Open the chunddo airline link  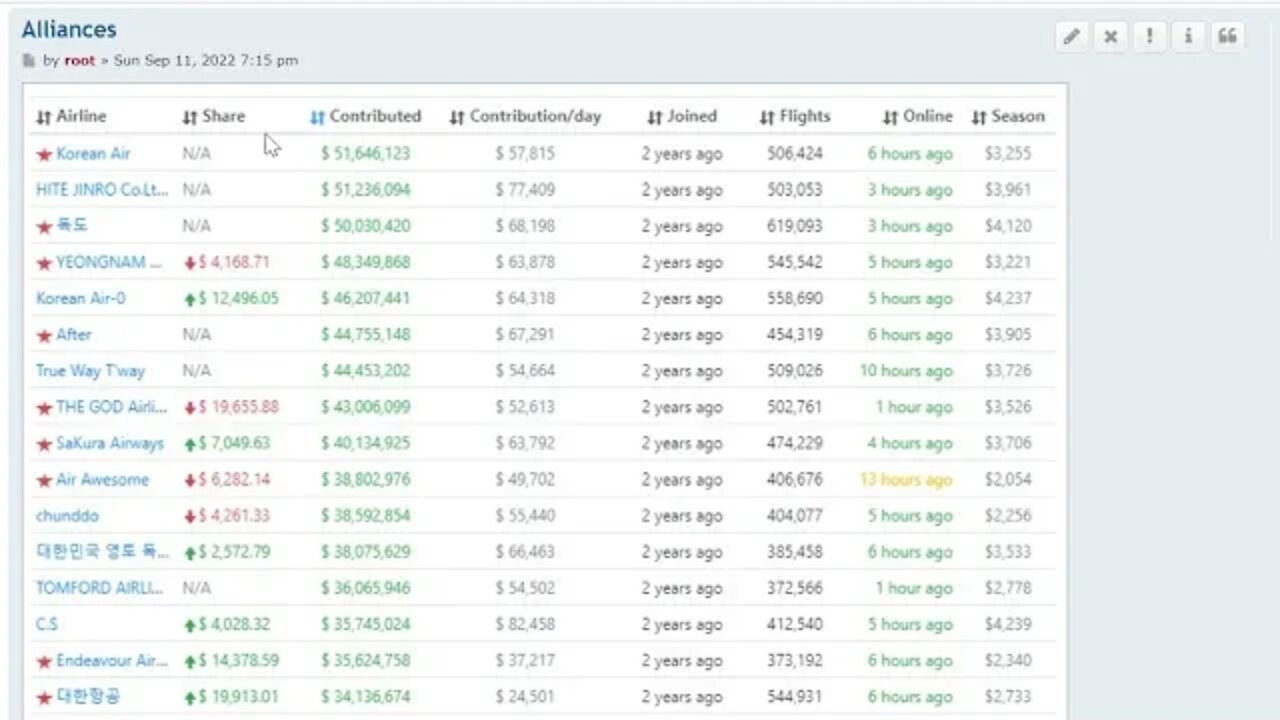coord(67,516)
